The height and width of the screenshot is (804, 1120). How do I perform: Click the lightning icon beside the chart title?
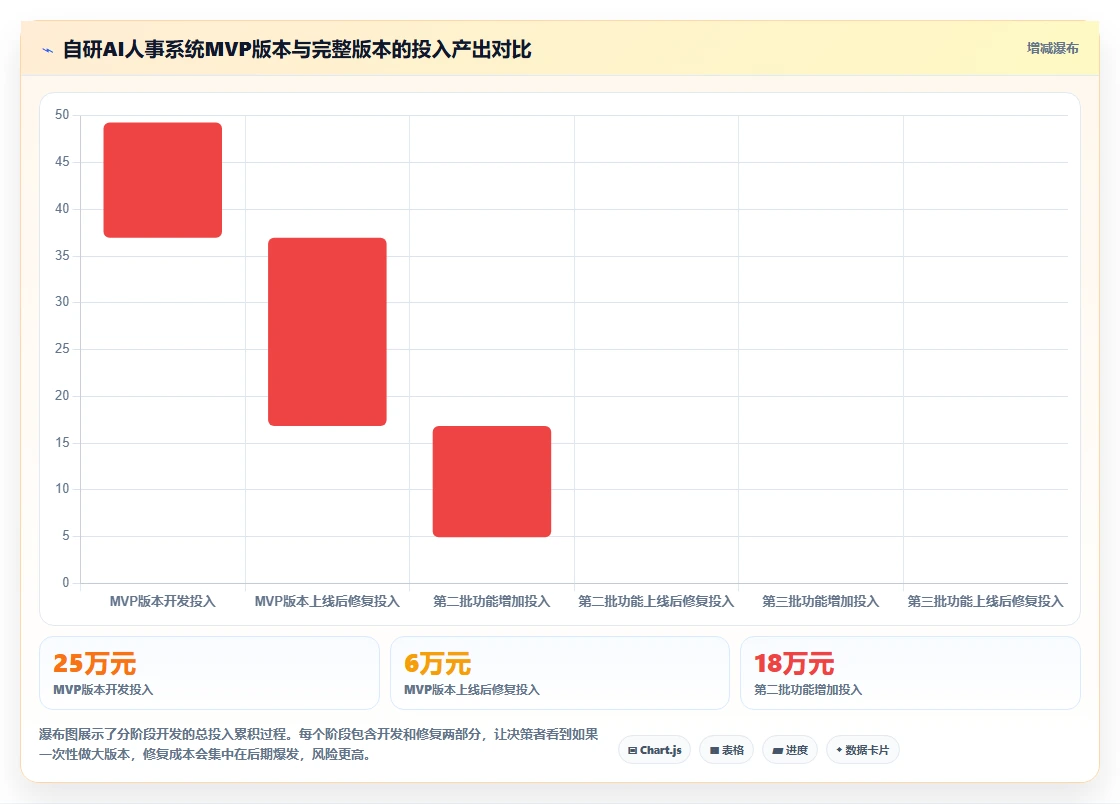48,50
